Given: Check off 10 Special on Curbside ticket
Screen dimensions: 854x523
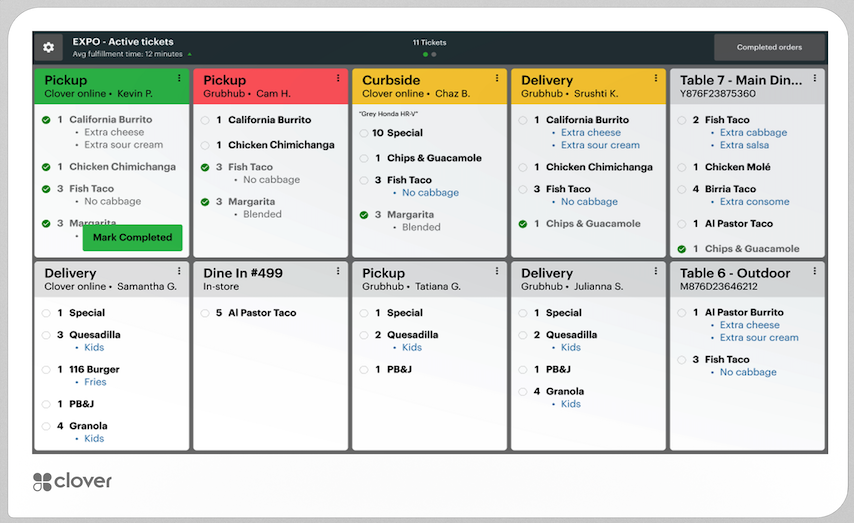Looking at the screenshot, I should (364, 133).
